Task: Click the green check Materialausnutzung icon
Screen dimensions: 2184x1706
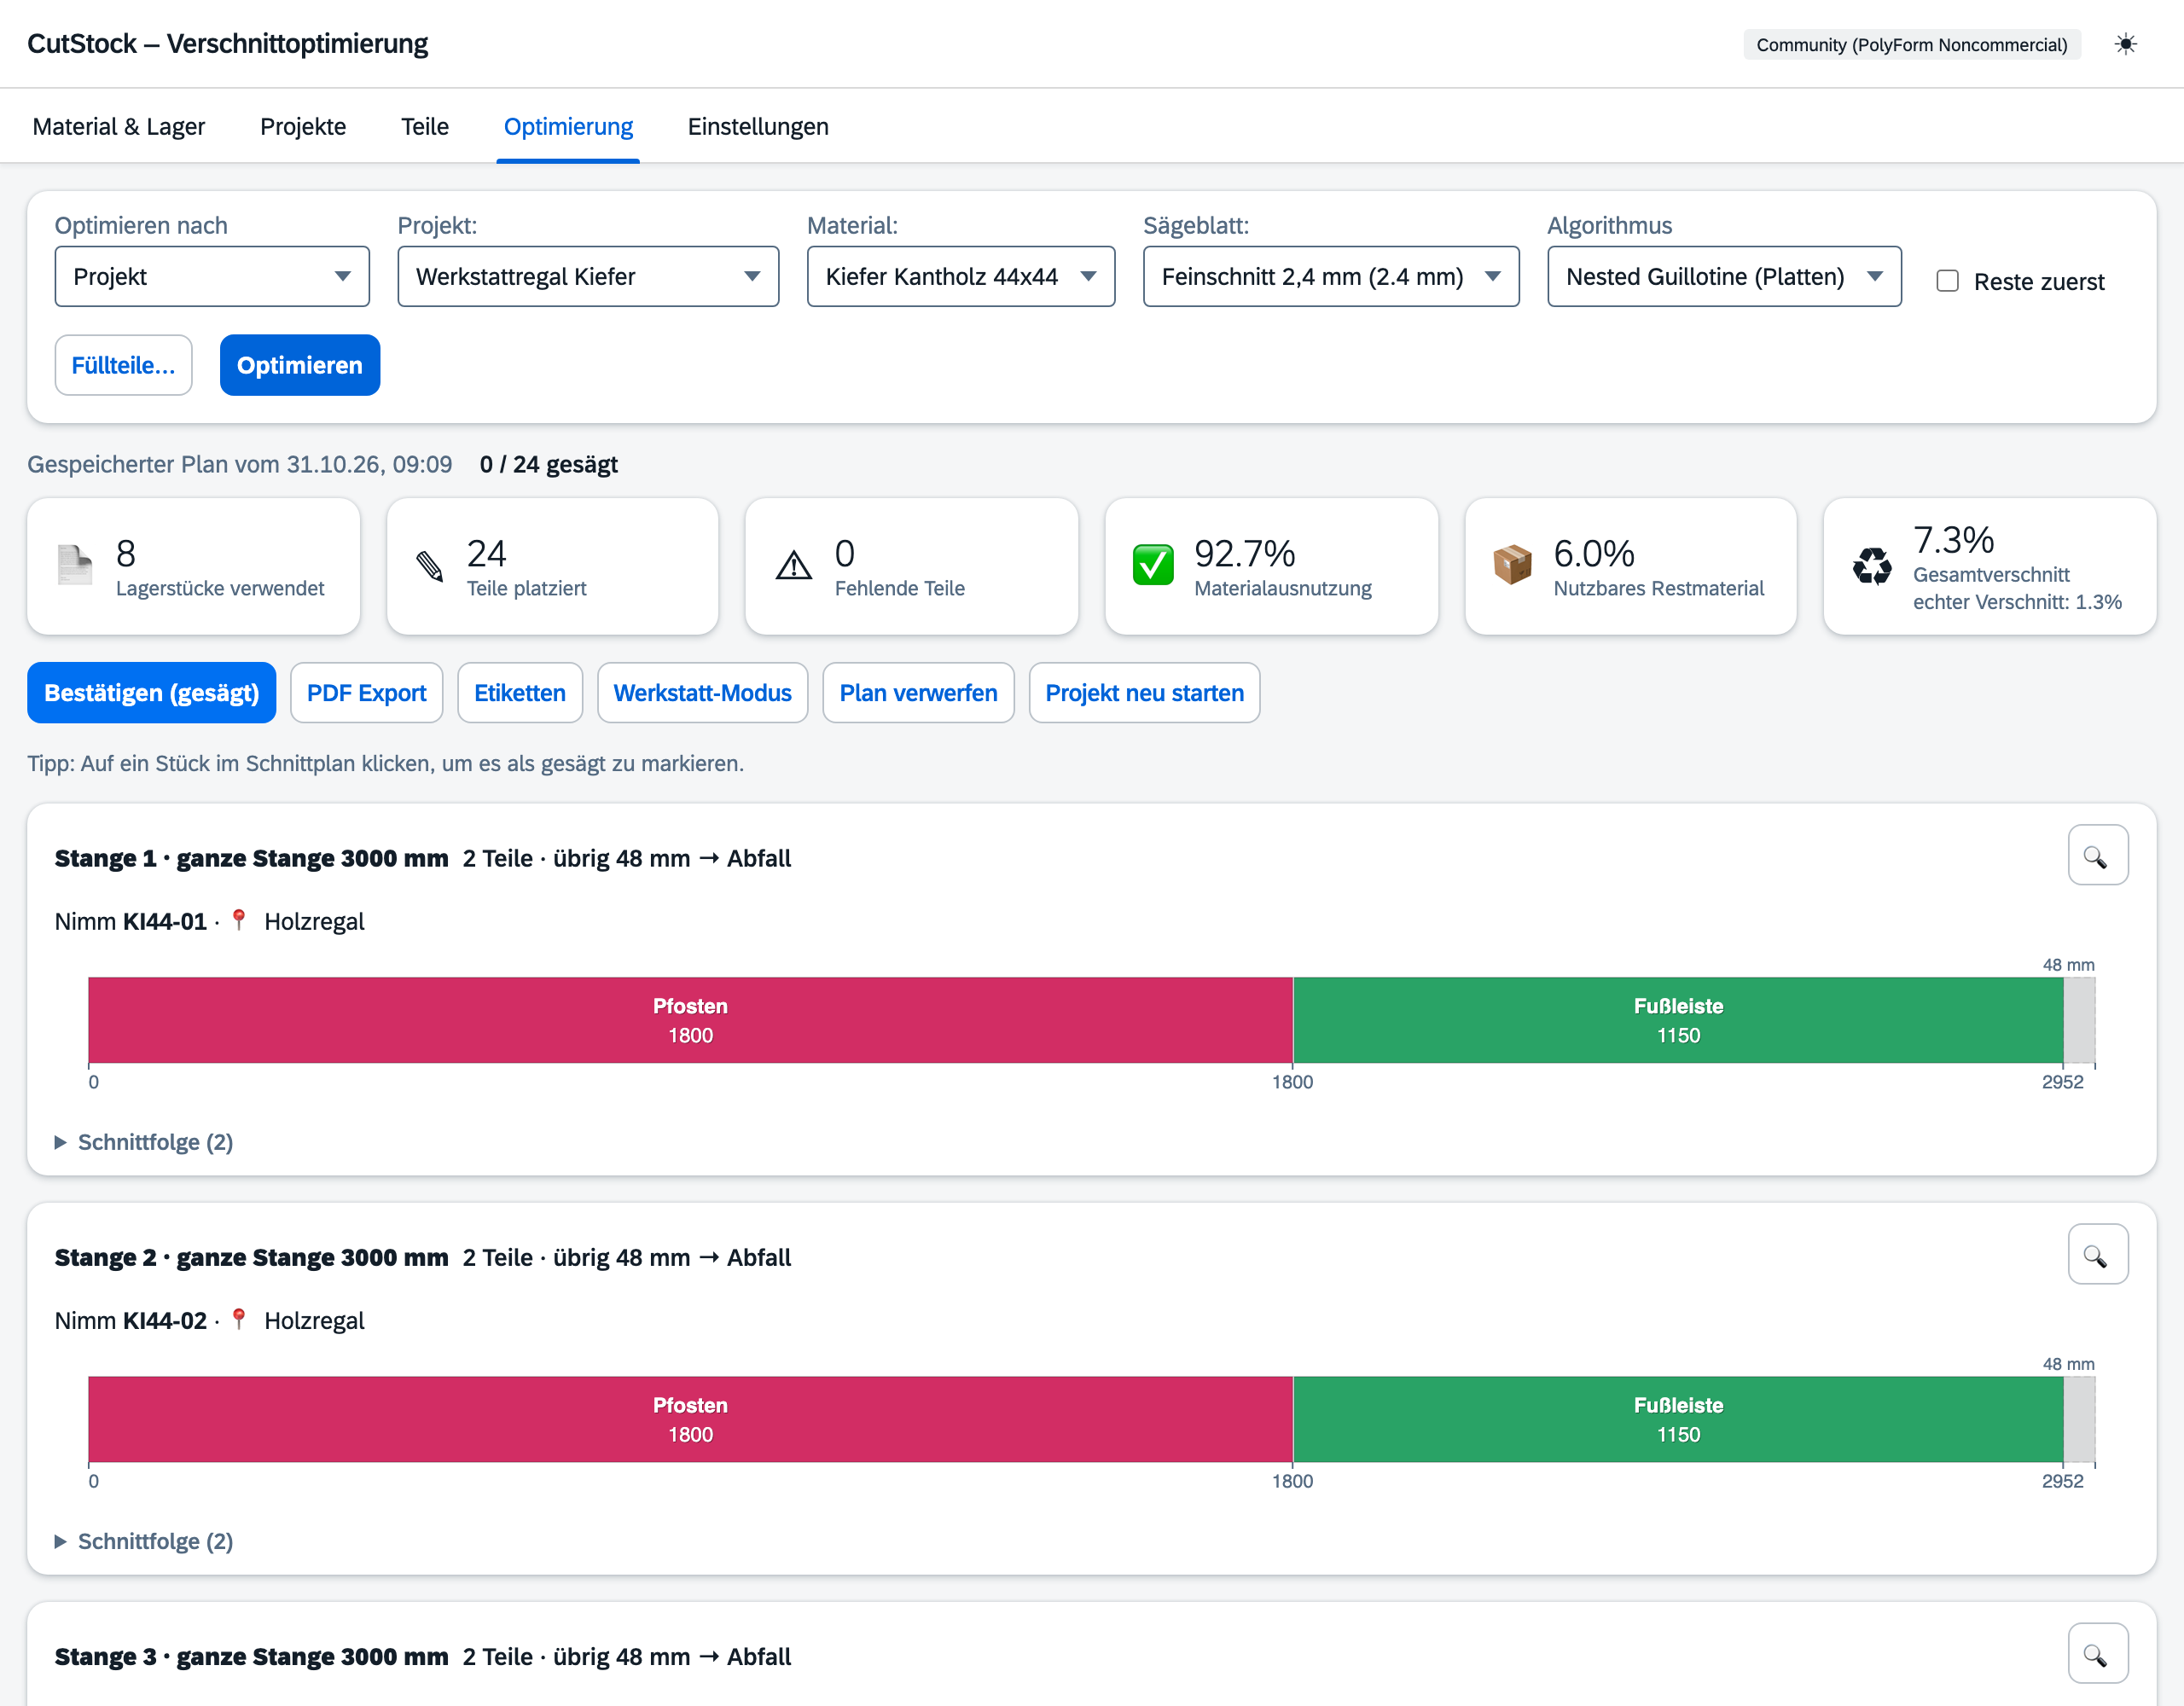Action: click(1153, 565)
